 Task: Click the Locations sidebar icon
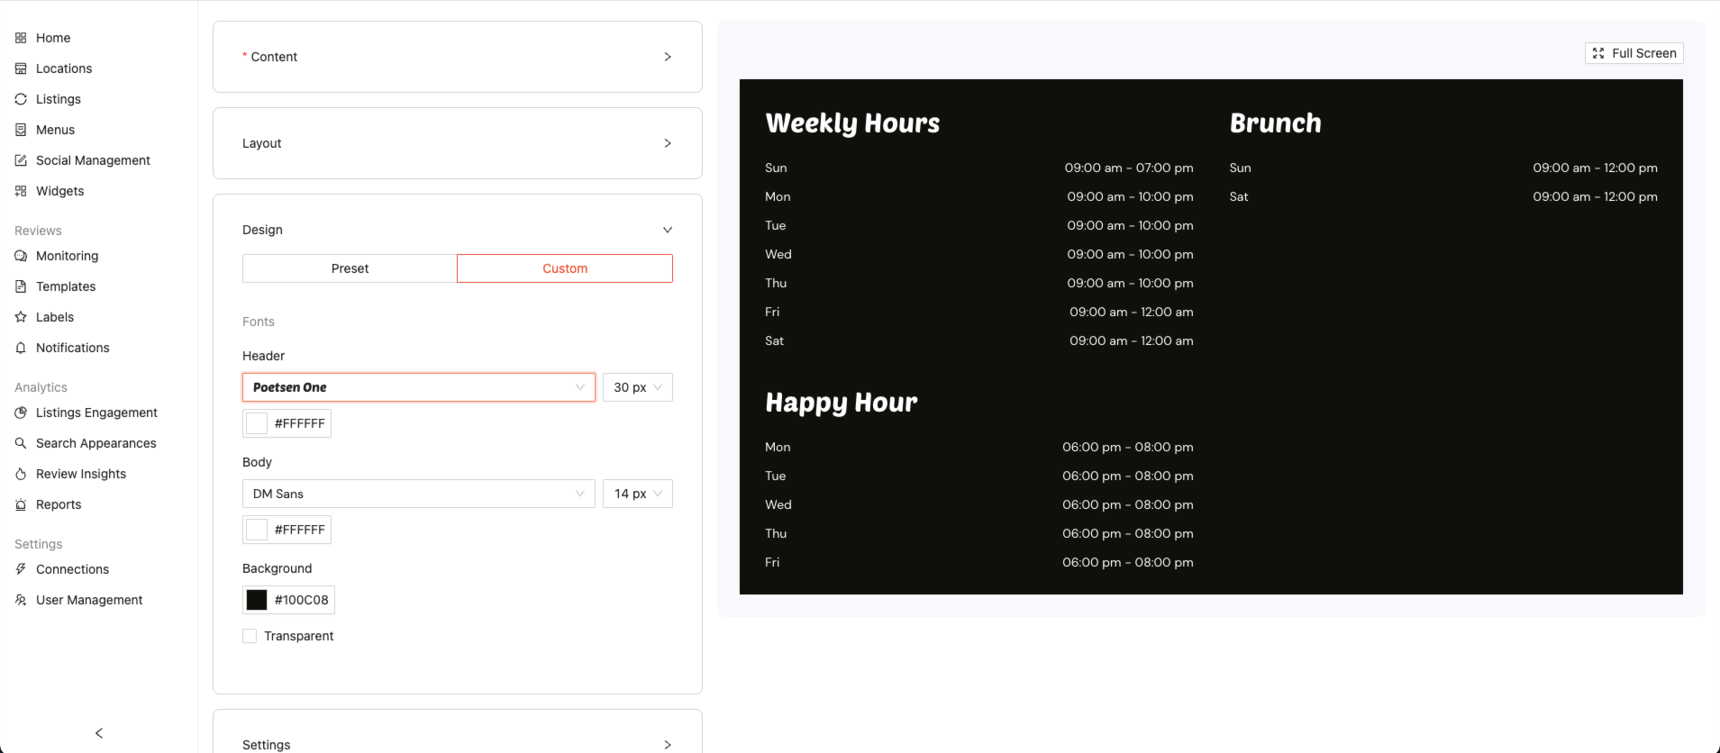21,69
